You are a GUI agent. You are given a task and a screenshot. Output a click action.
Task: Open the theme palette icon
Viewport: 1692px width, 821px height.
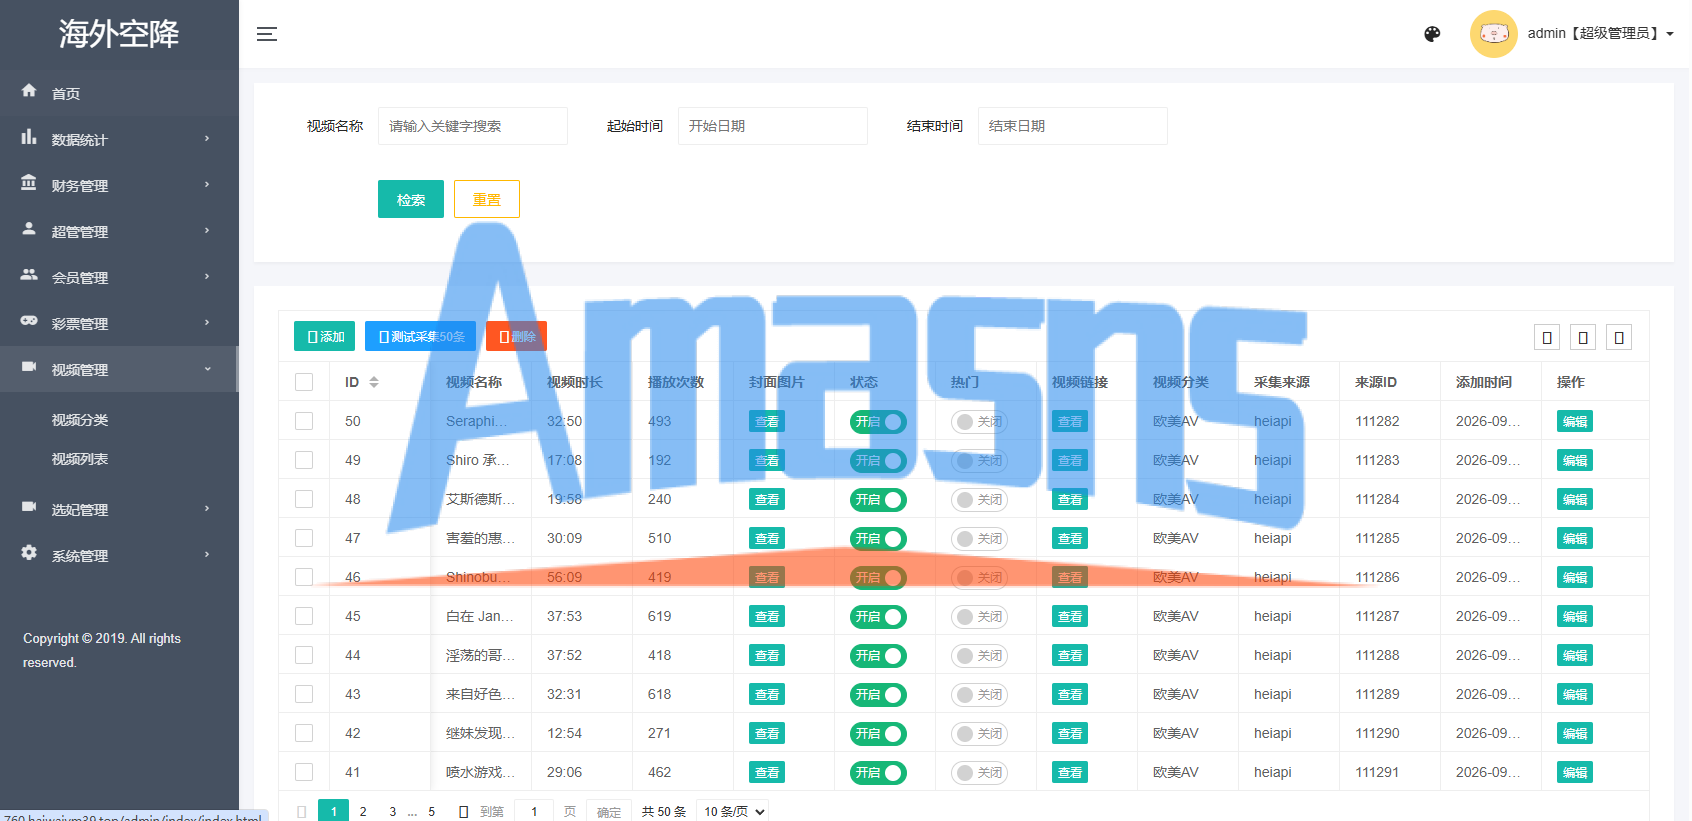[x=1432, y=34]
